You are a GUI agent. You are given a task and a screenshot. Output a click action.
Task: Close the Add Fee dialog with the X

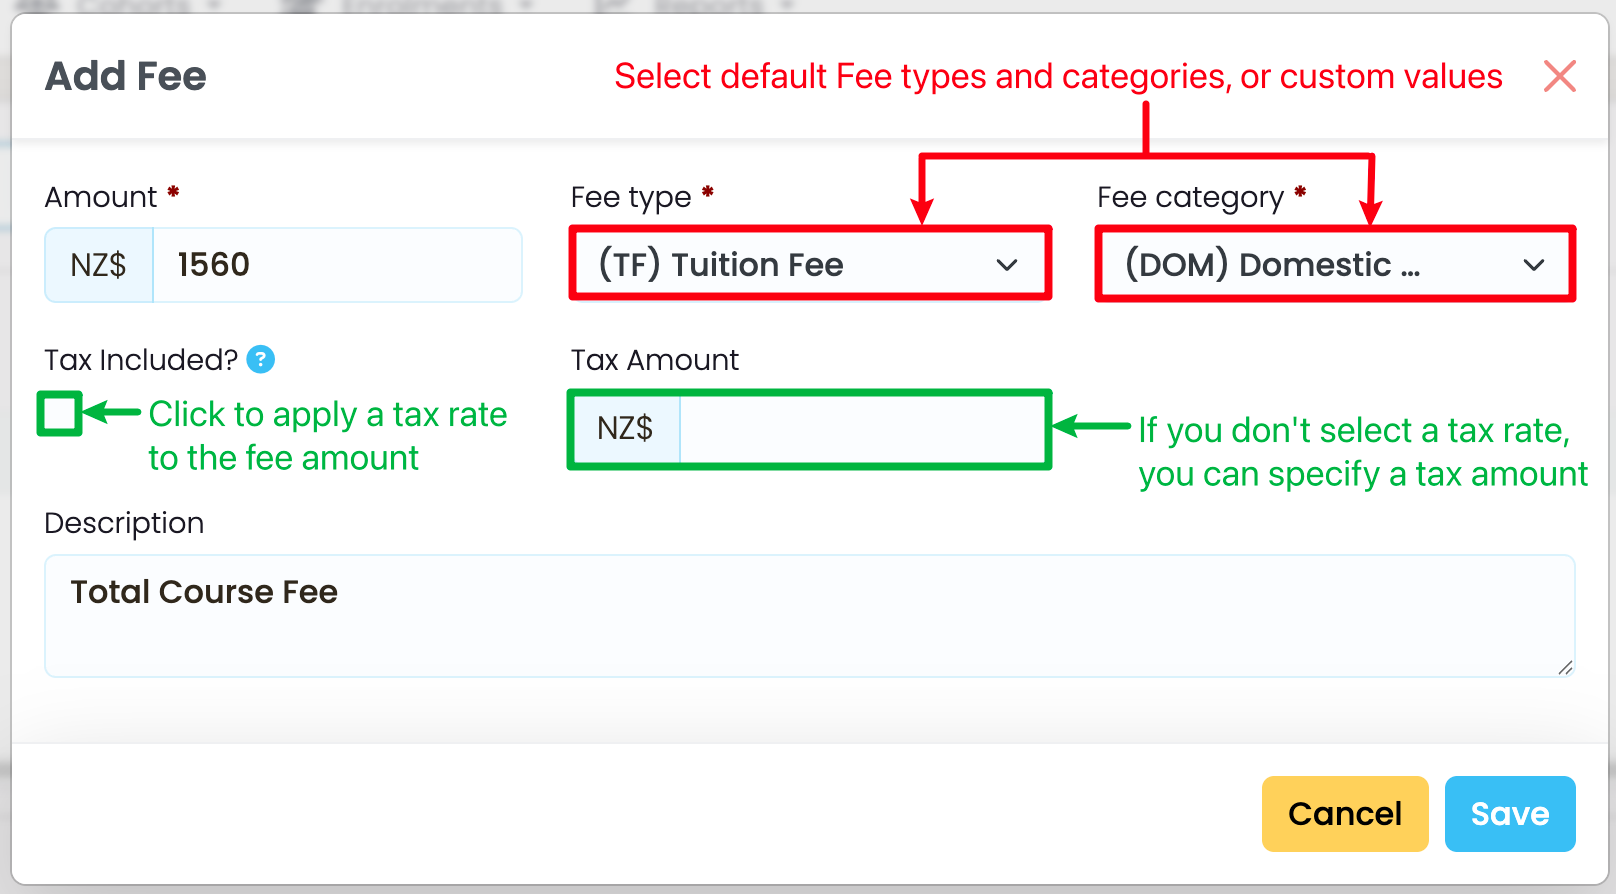[x=1559, y=76]
